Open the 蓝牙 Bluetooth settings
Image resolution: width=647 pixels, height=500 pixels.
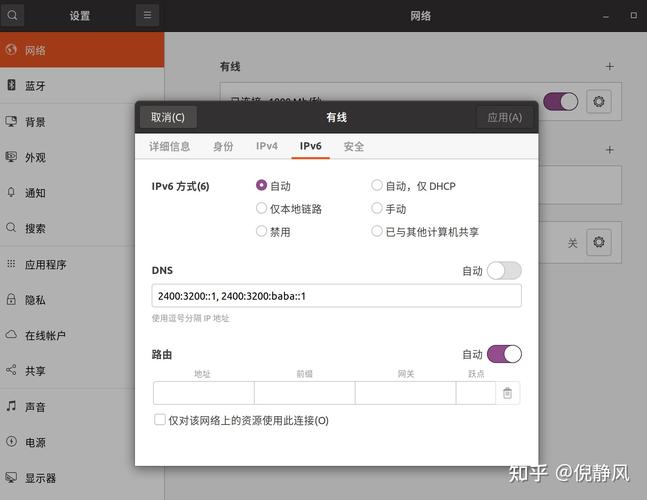coord(82,85)
